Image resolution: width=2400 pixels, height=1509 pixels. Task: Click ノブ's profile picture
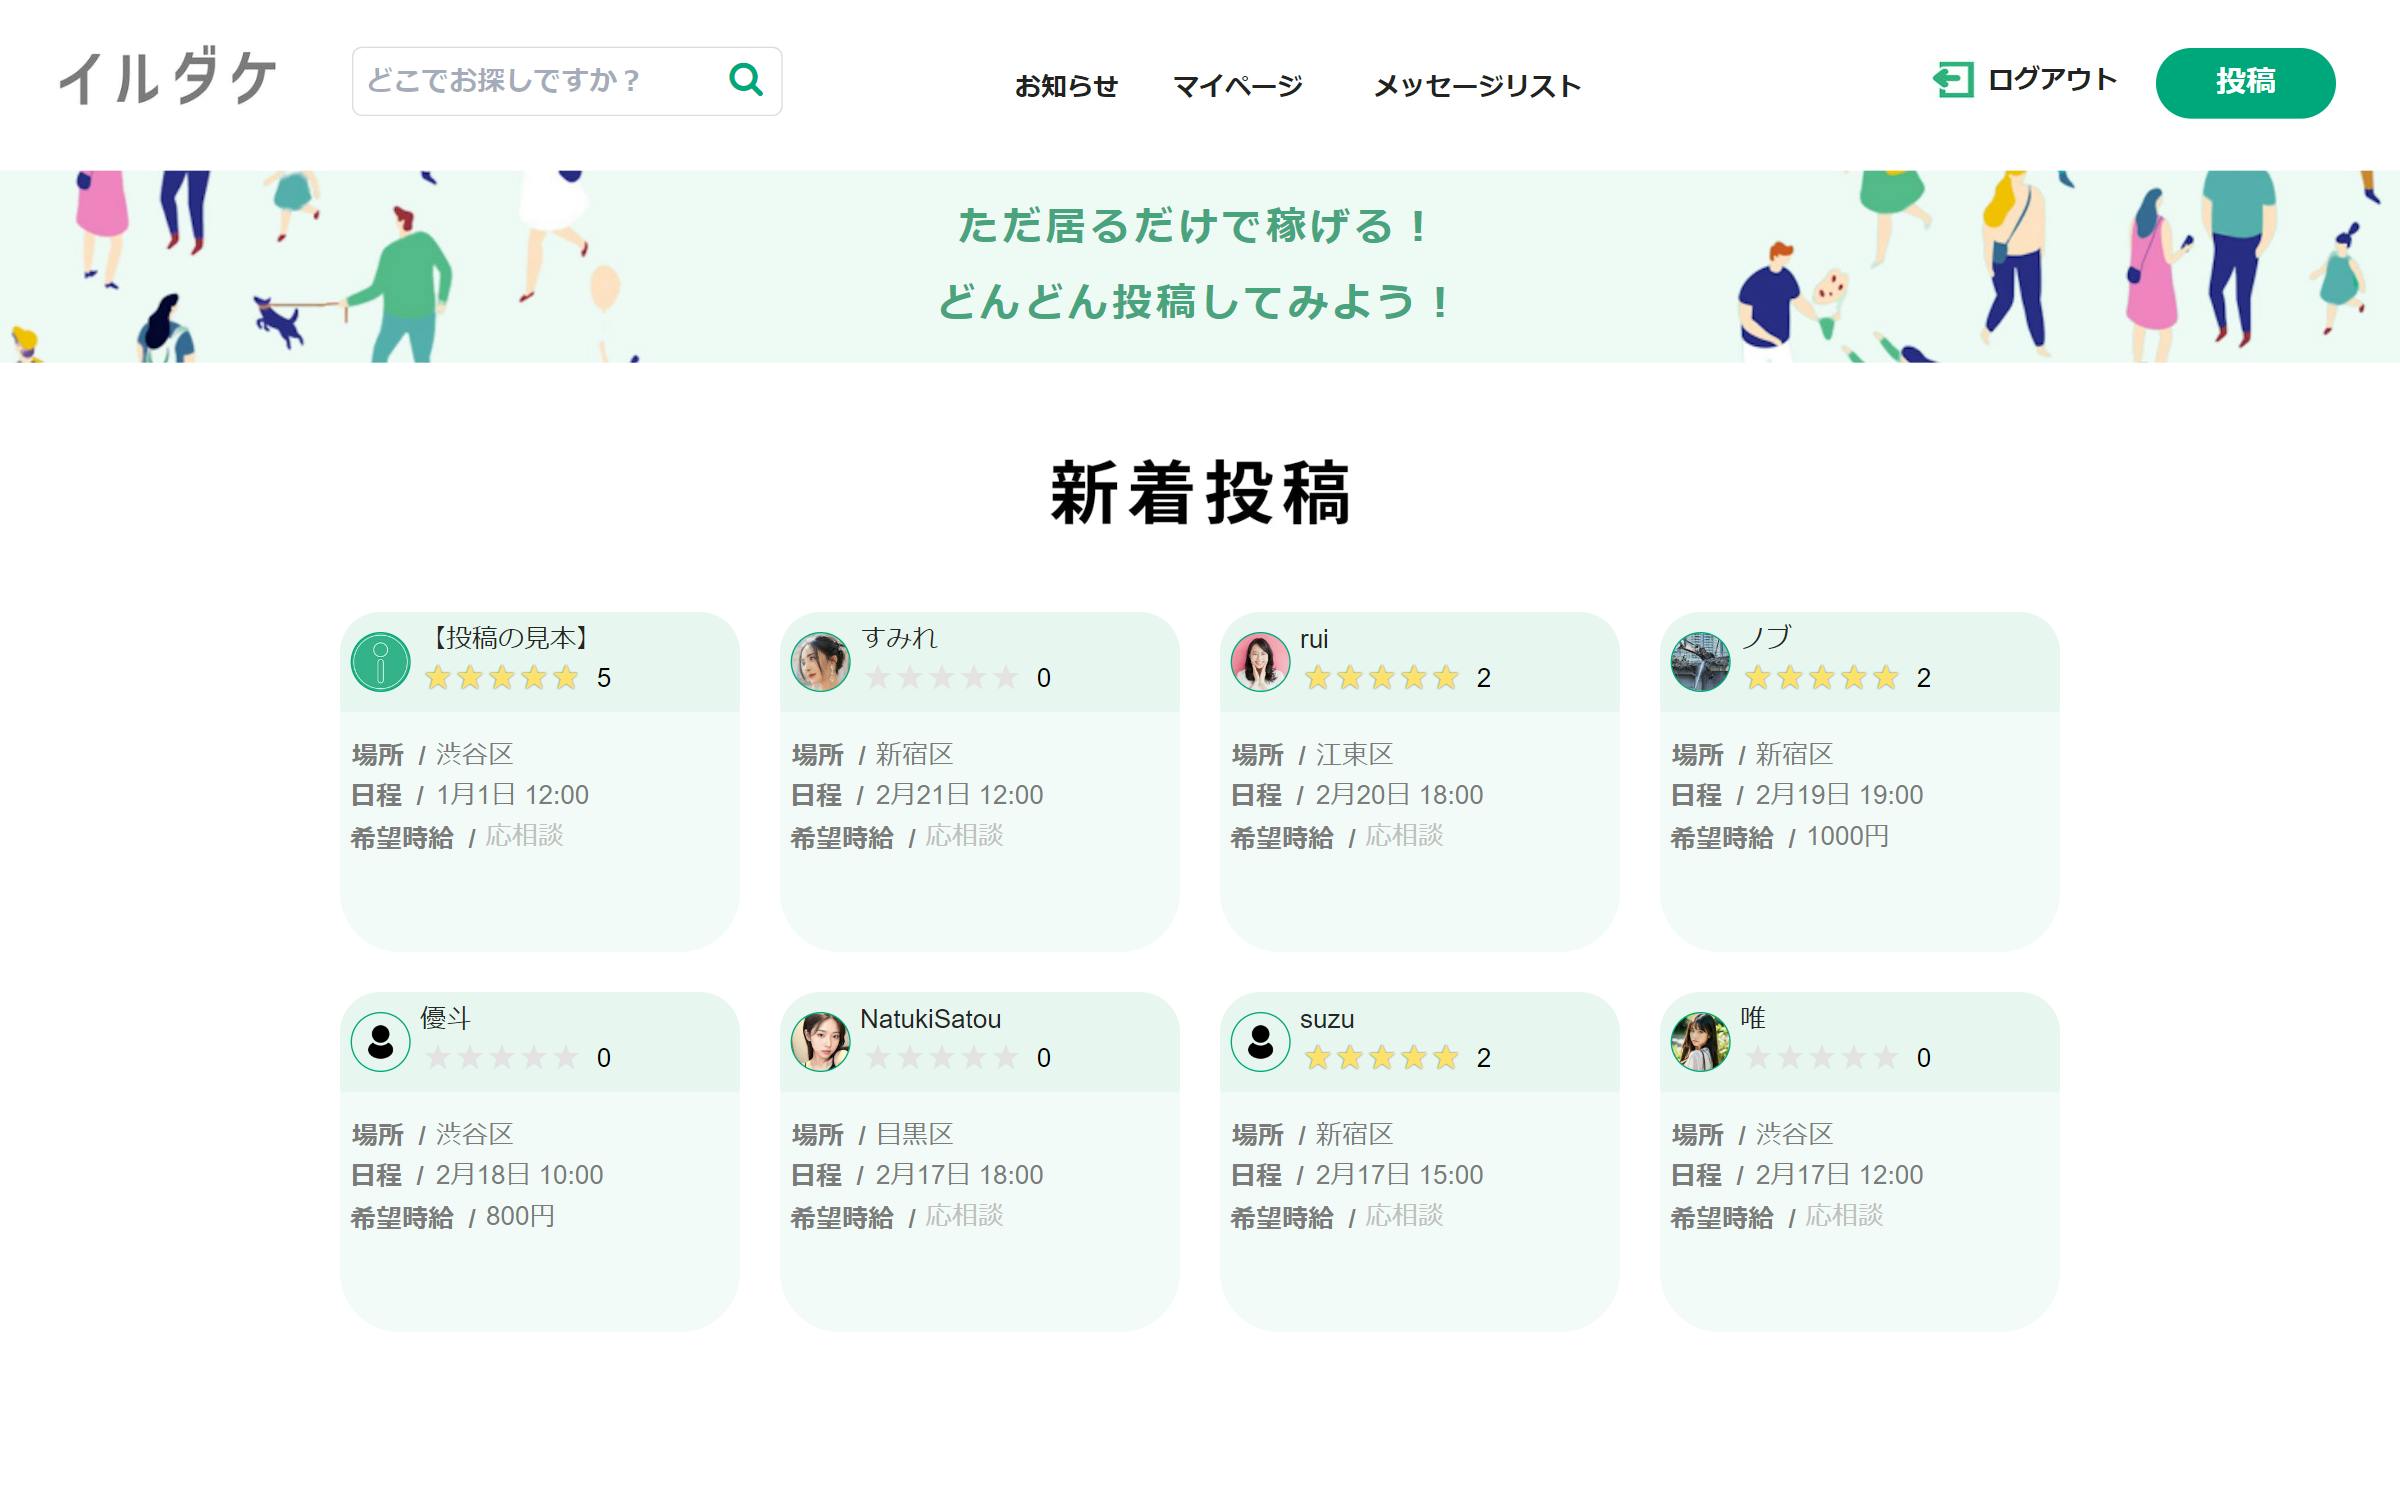[1700, 661]
